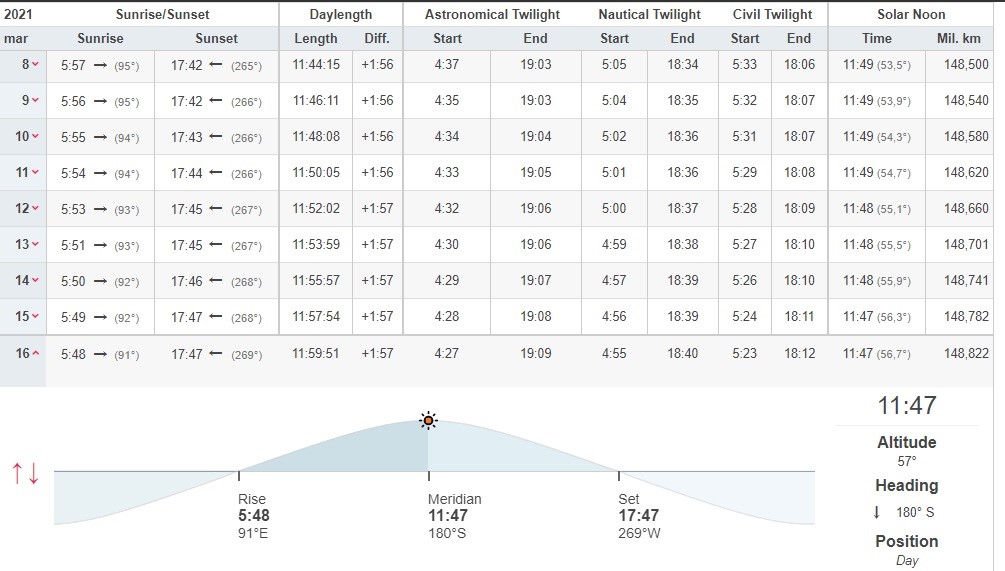
Task: Click the sunrise arrow icon for March 8
Action: [x=99, y=65]
